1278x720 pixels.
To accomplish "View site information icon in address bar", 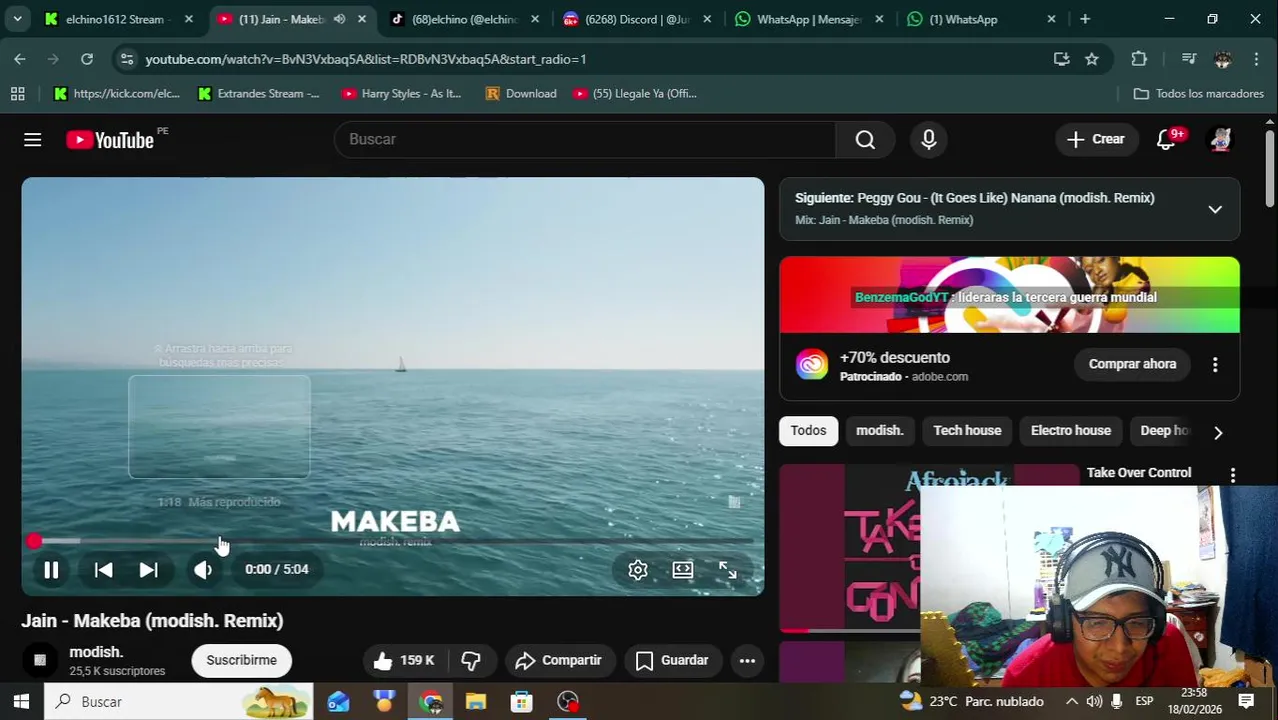I will (x=127, y=59).
